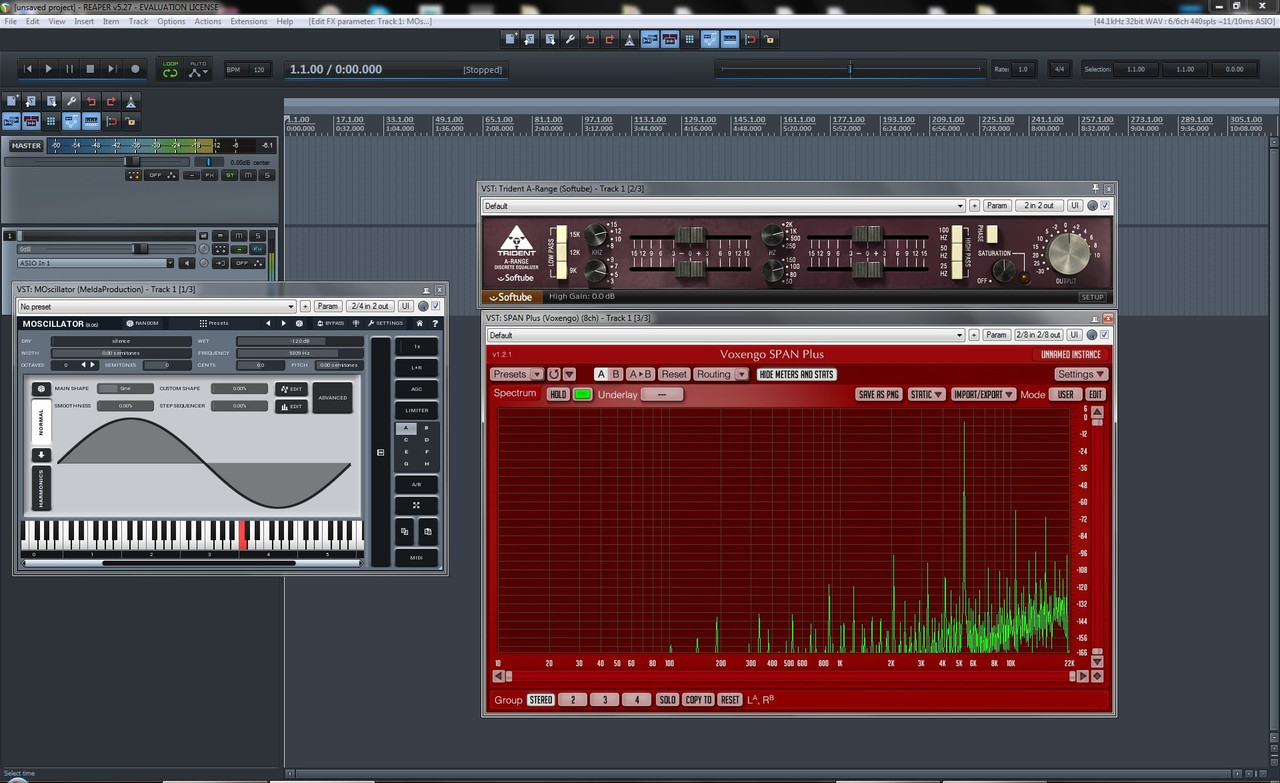Click the MOscillator home icon
This screenshot has height=783, width=1280.
coord(420,323)
